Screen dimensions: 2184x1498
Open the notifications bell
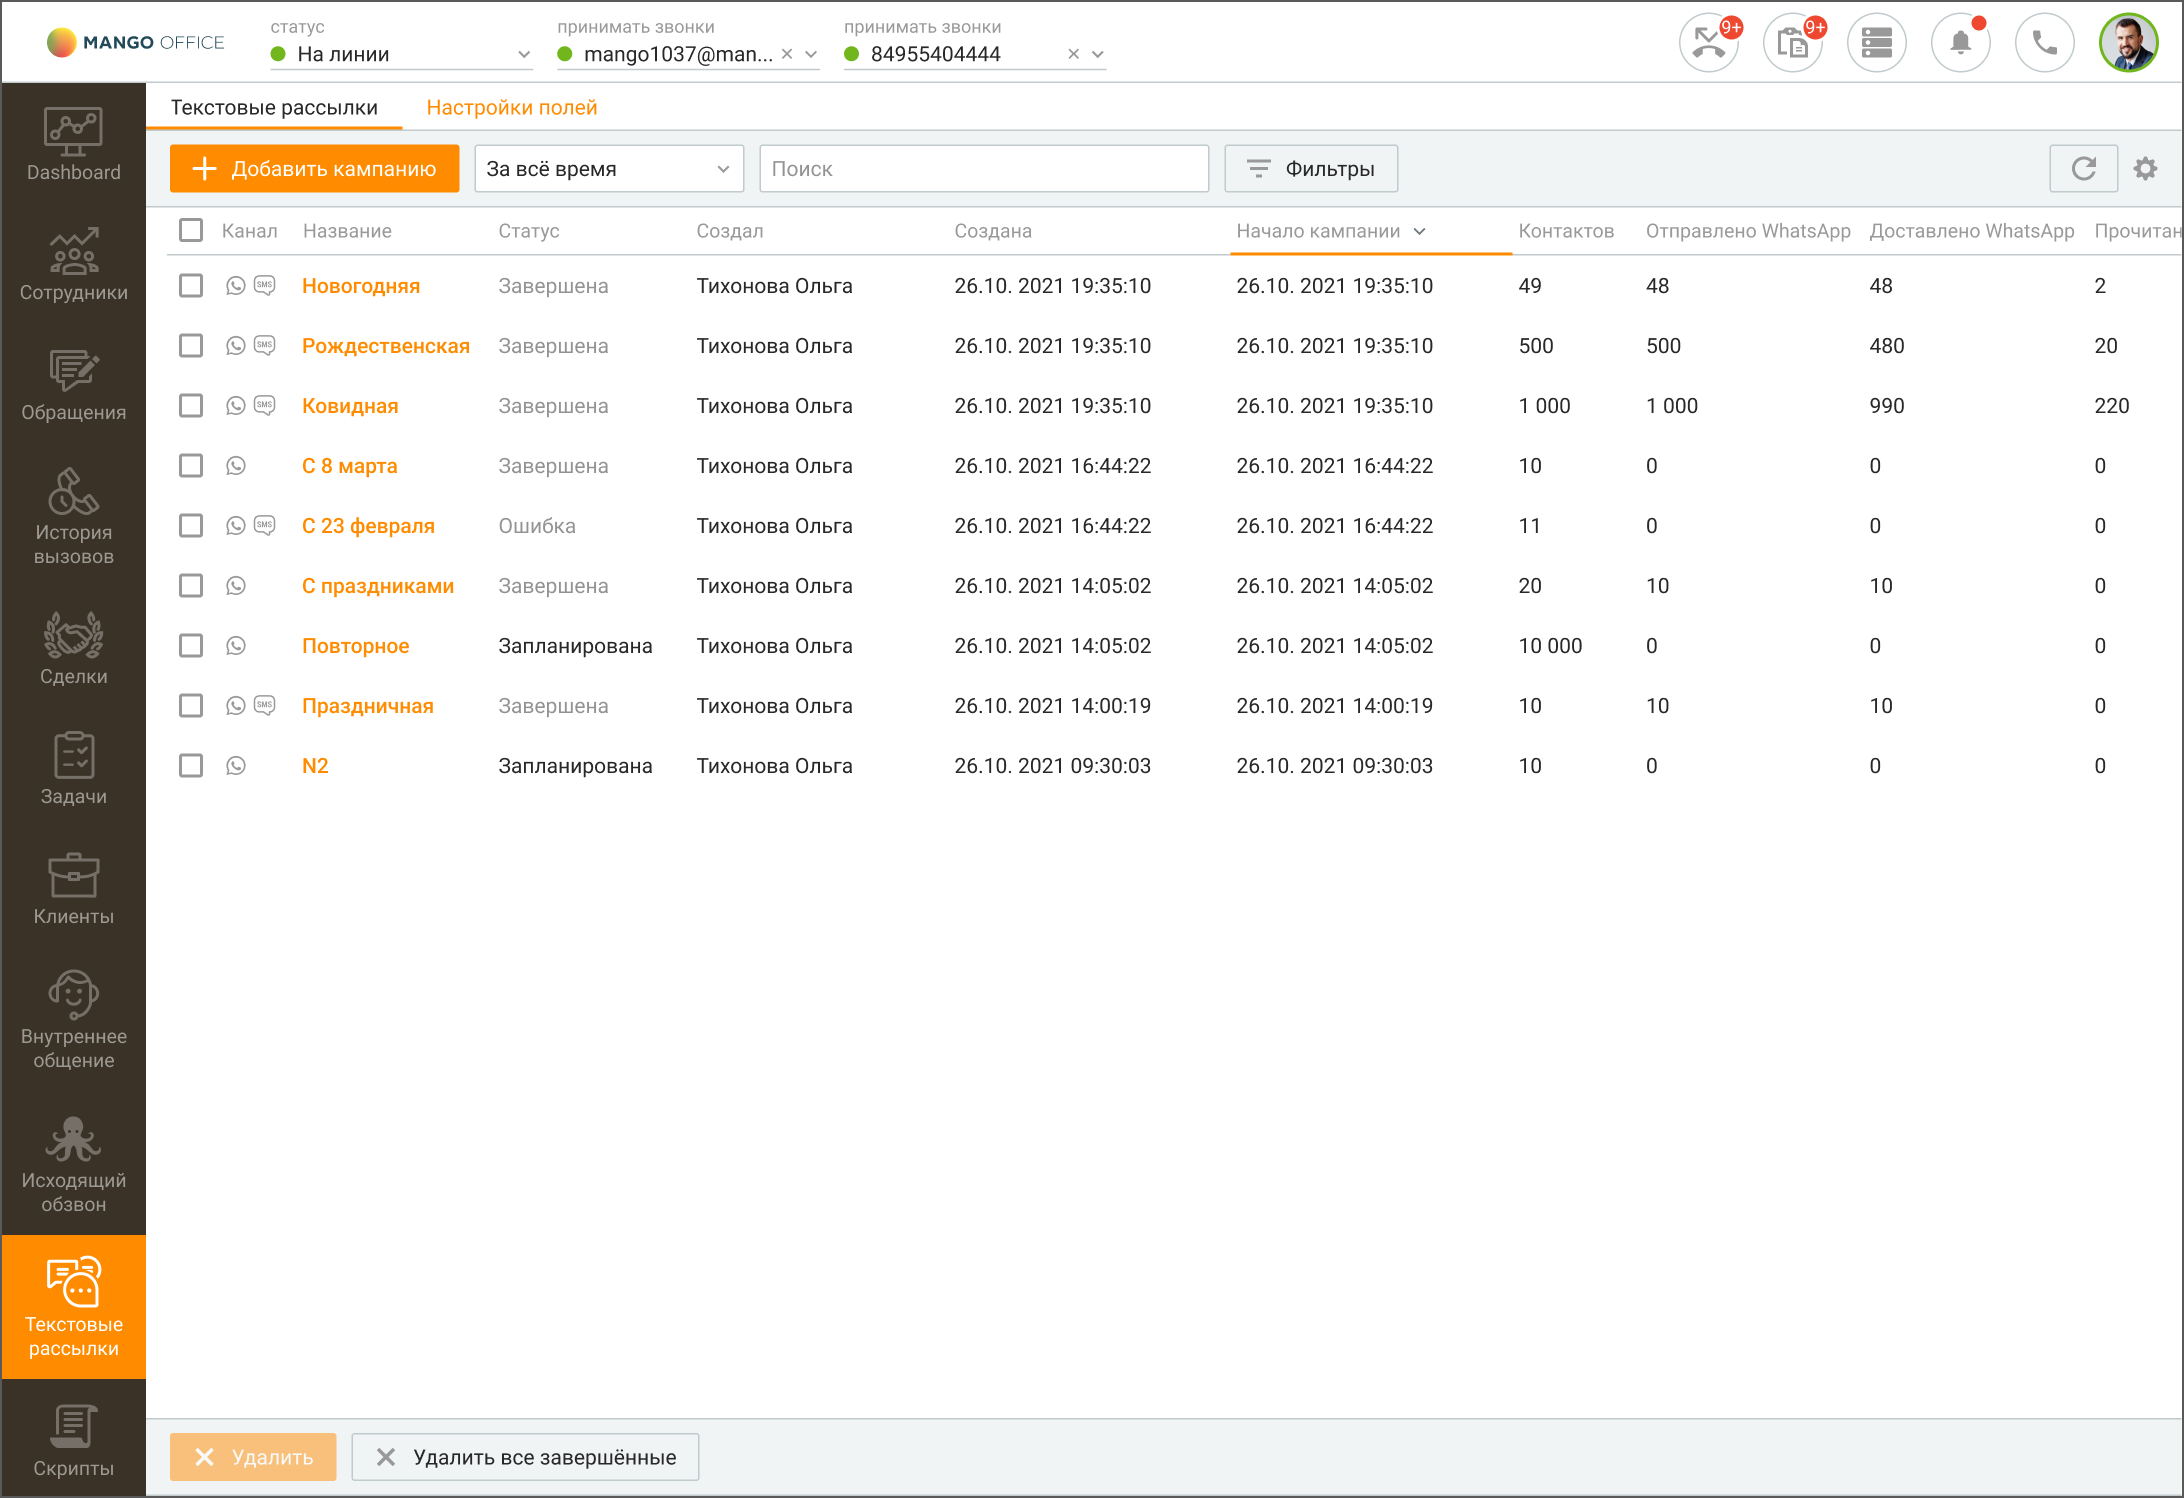coord(1961,44)
